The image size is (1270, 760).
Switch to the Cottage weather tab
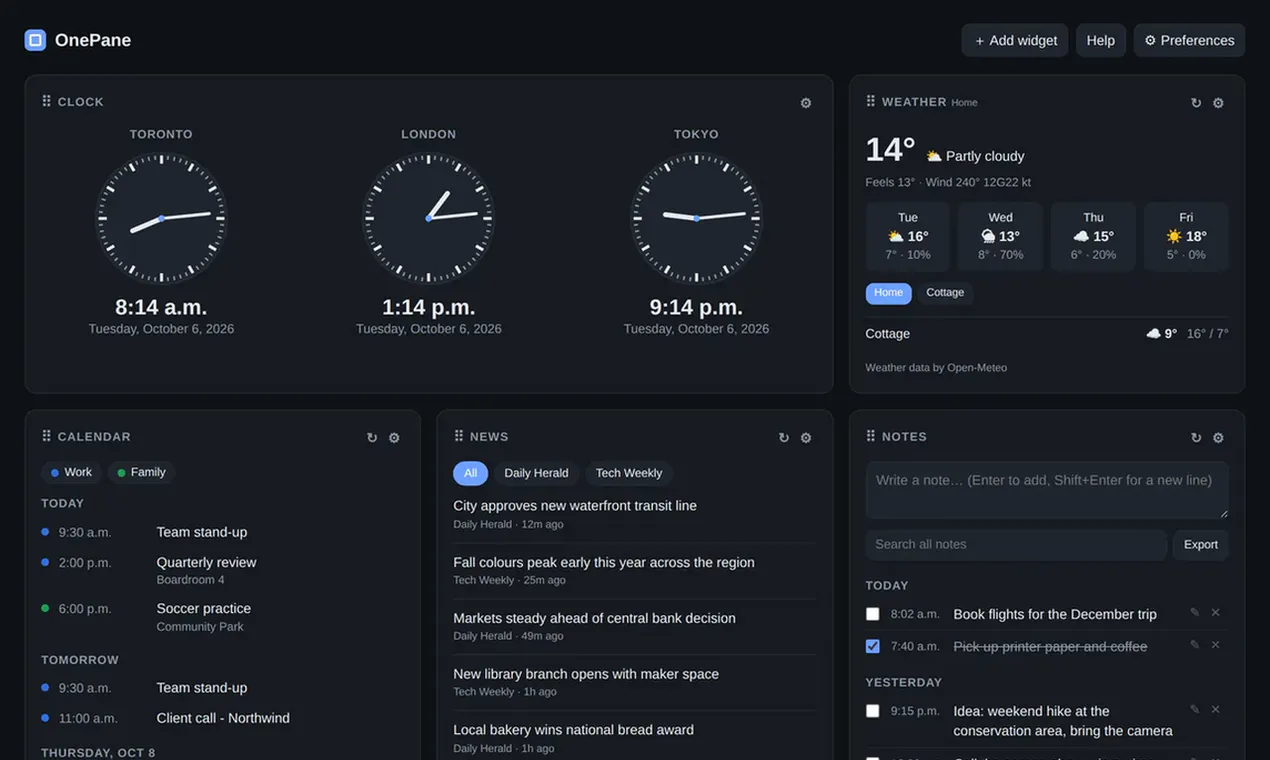tap(945, 293)
